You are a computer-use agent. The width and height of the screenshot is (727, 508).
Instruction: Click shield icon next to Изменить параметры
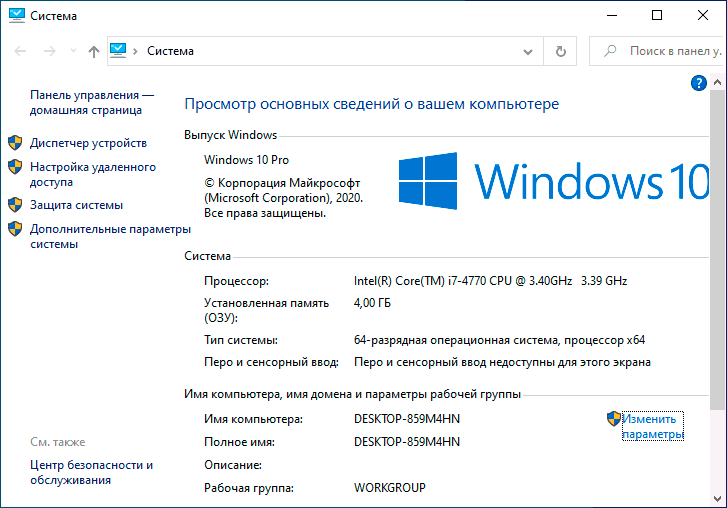click(x=614, y=419)
